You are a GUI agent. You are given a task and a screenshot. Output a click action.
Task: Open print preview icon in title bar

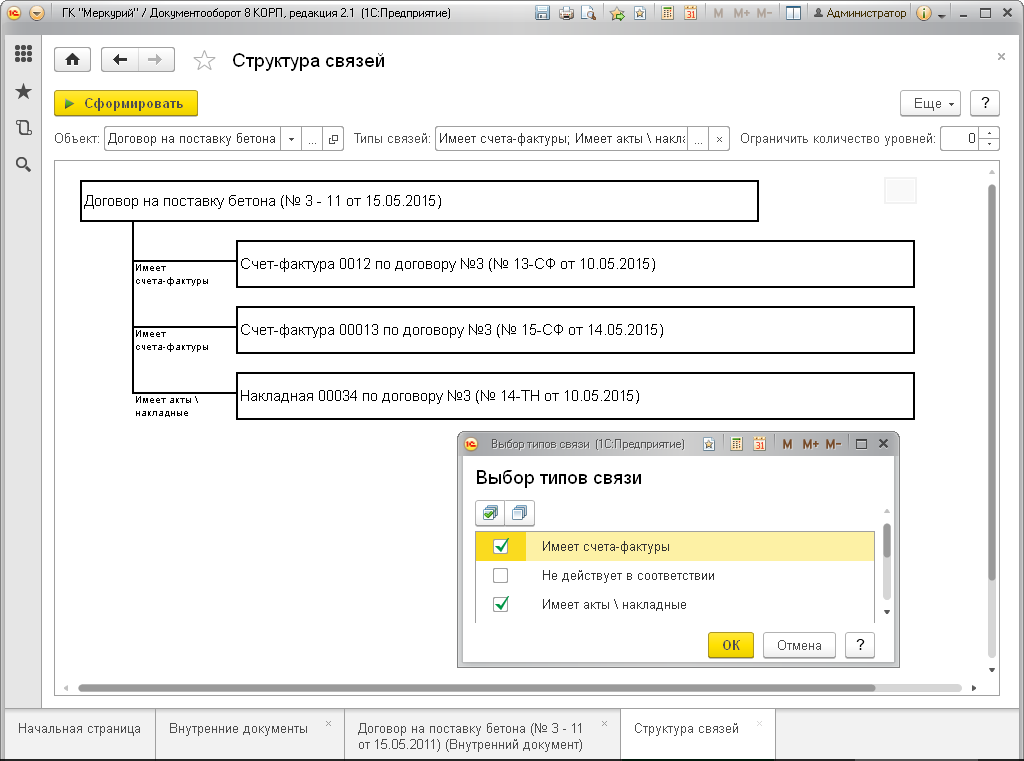click(x=588, y=13)
